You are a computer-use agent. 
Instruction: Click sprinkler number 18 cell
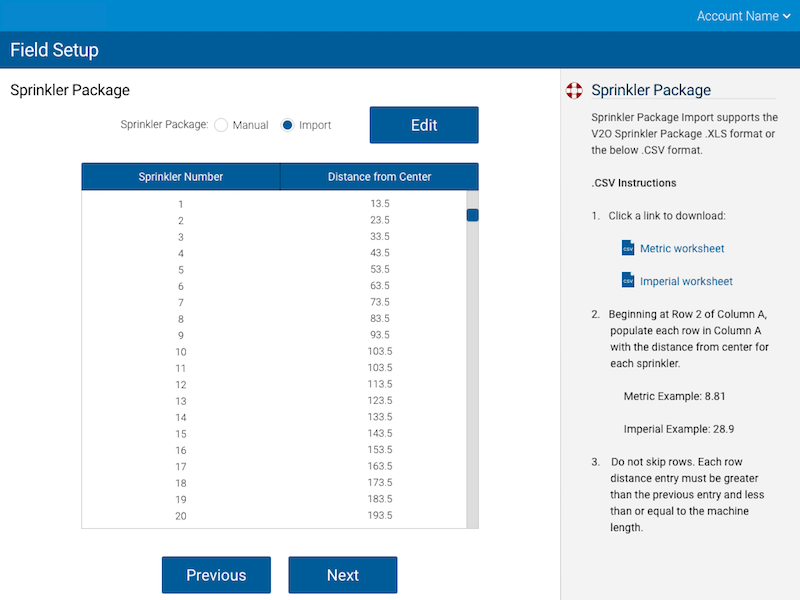pos(181,483)
